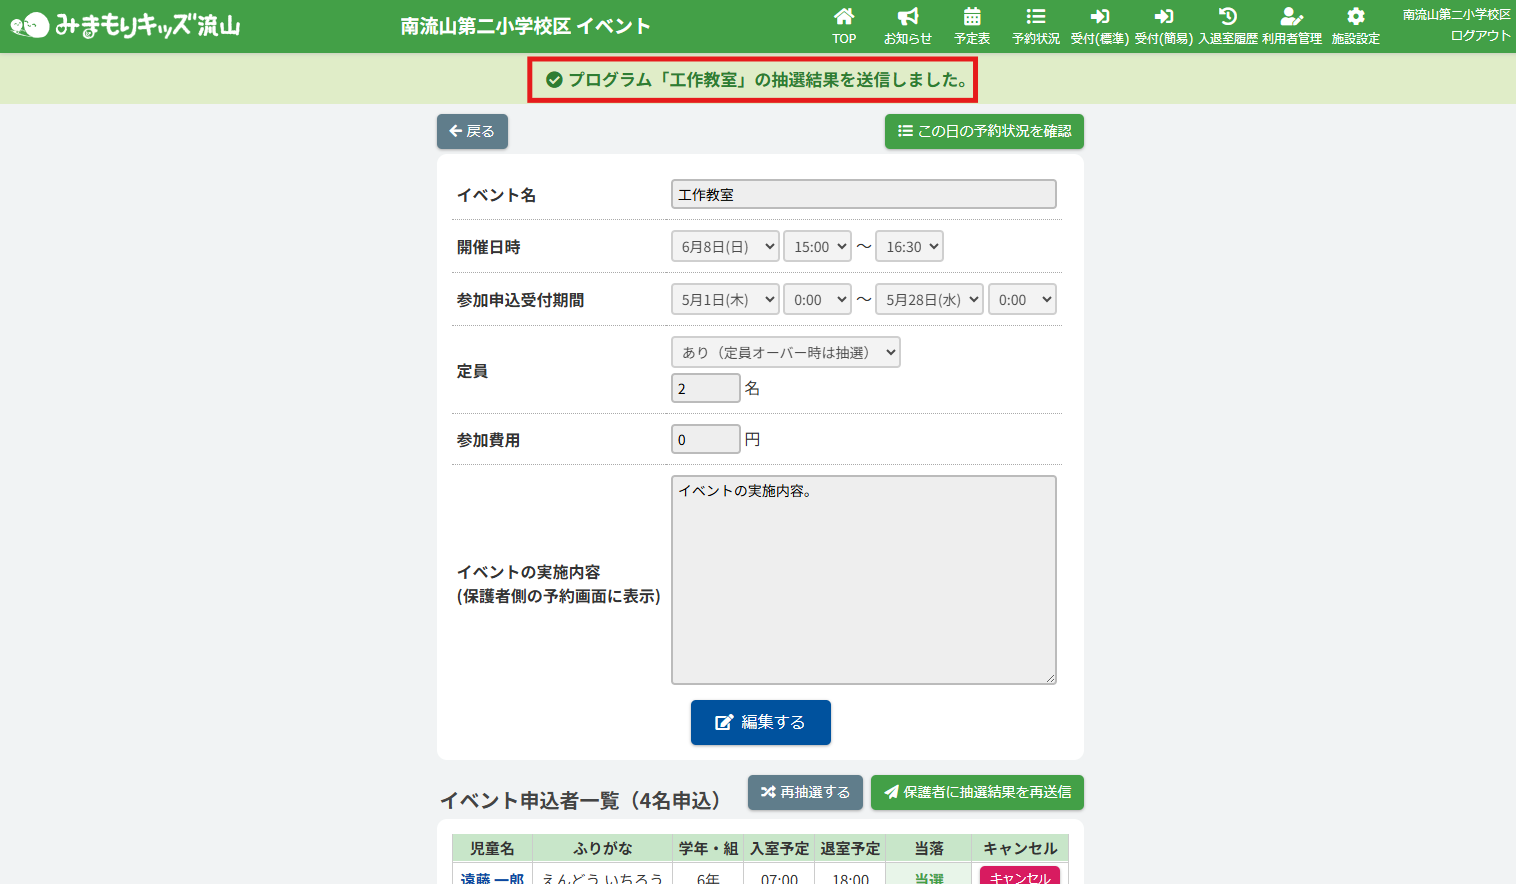Image resolution: width=1516 pixels, height=884 pixels.
Task: Open the 5月28日(水) deadline date dropdown
Action: point(929,300)
